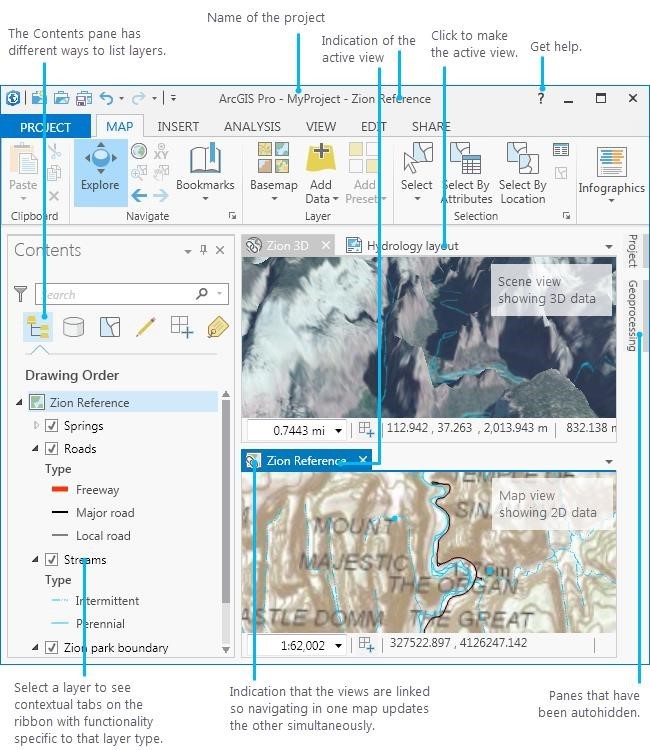The height and width of the screenshot is (750, 650).
Task: Open the Bookmarks gallery
Action: [205, 173]
